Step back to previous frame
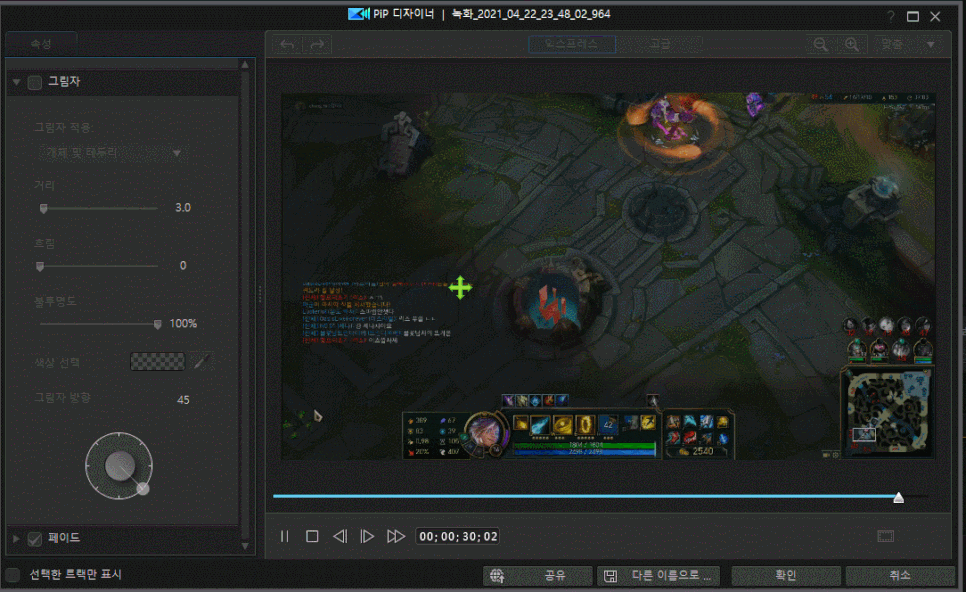 tap(340, 537)
